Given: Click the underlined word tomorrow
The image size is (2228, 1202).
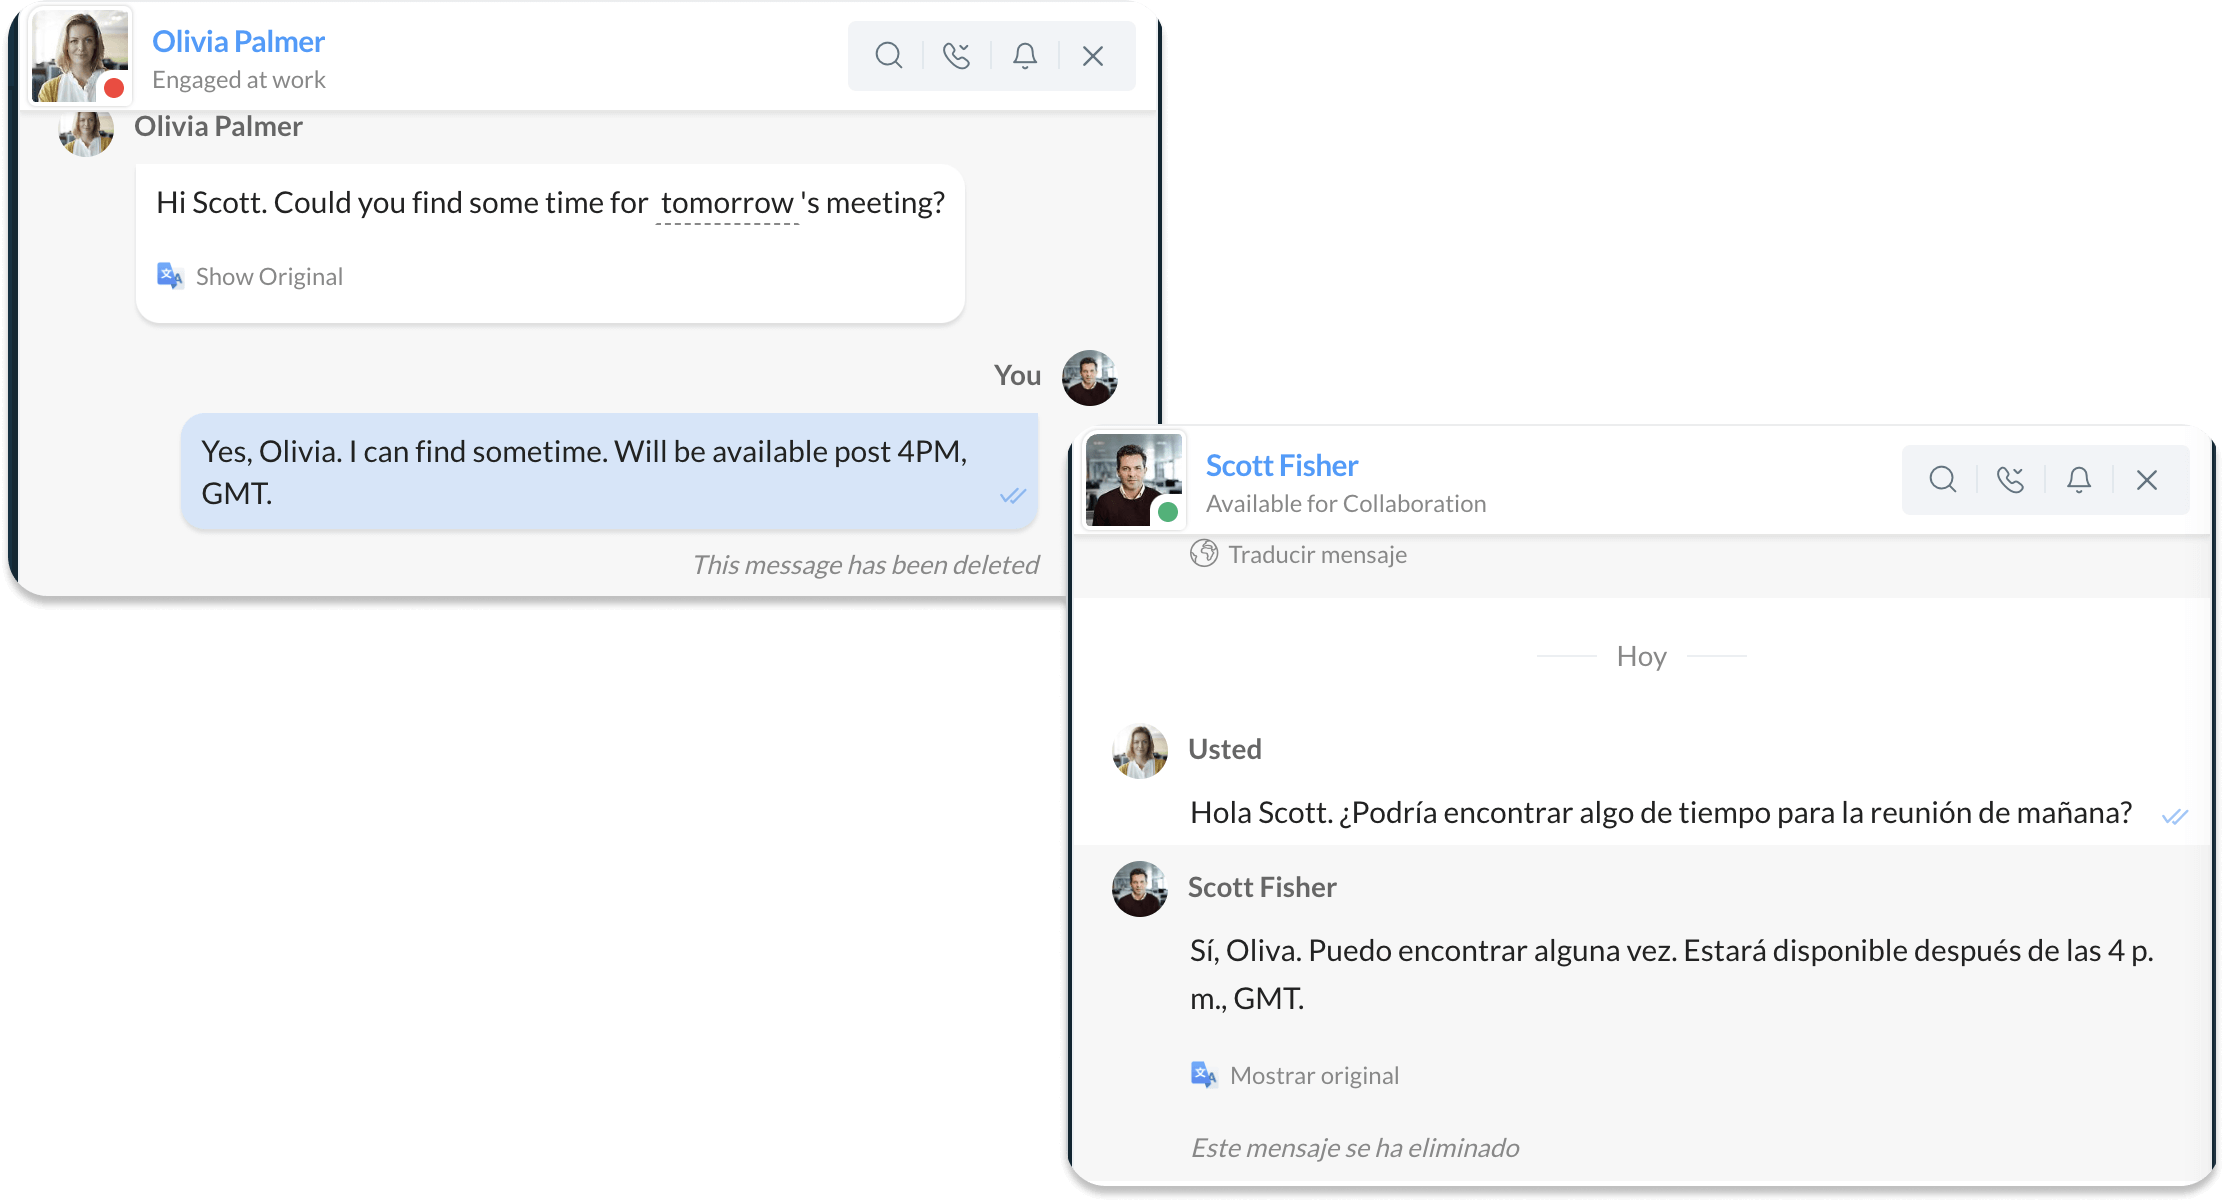Looking at the screenshot, I should point(727,204).
